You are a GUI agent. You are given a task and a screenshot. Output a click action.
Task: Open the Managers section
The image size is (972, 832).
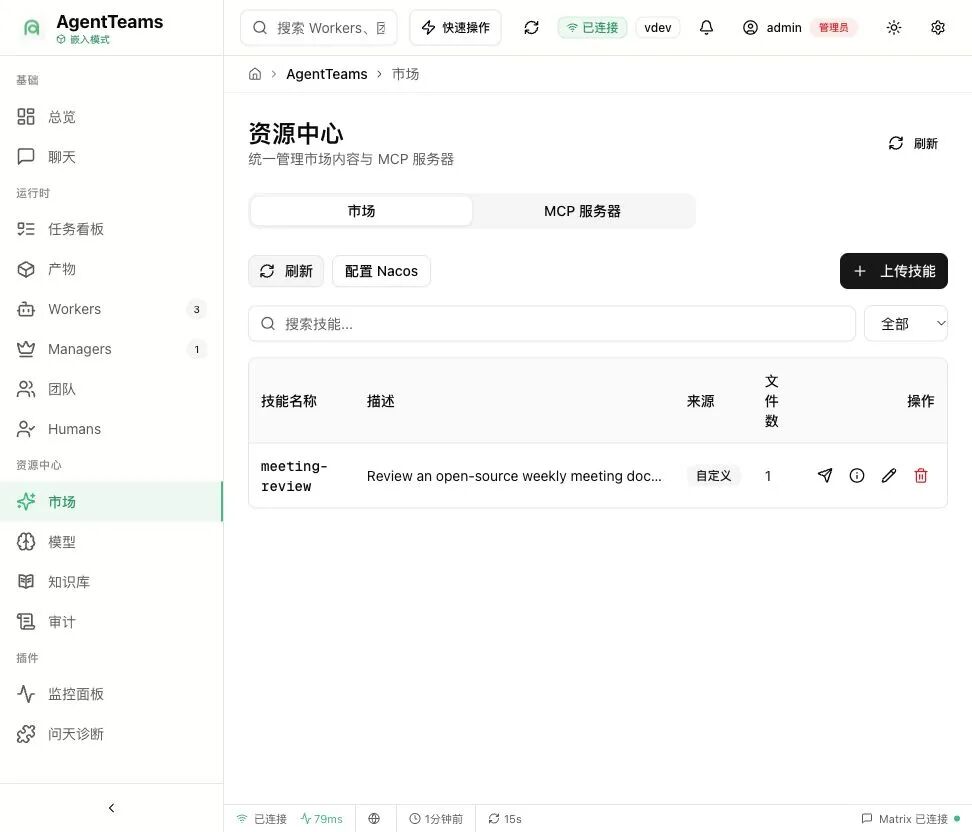click(112, 349)
